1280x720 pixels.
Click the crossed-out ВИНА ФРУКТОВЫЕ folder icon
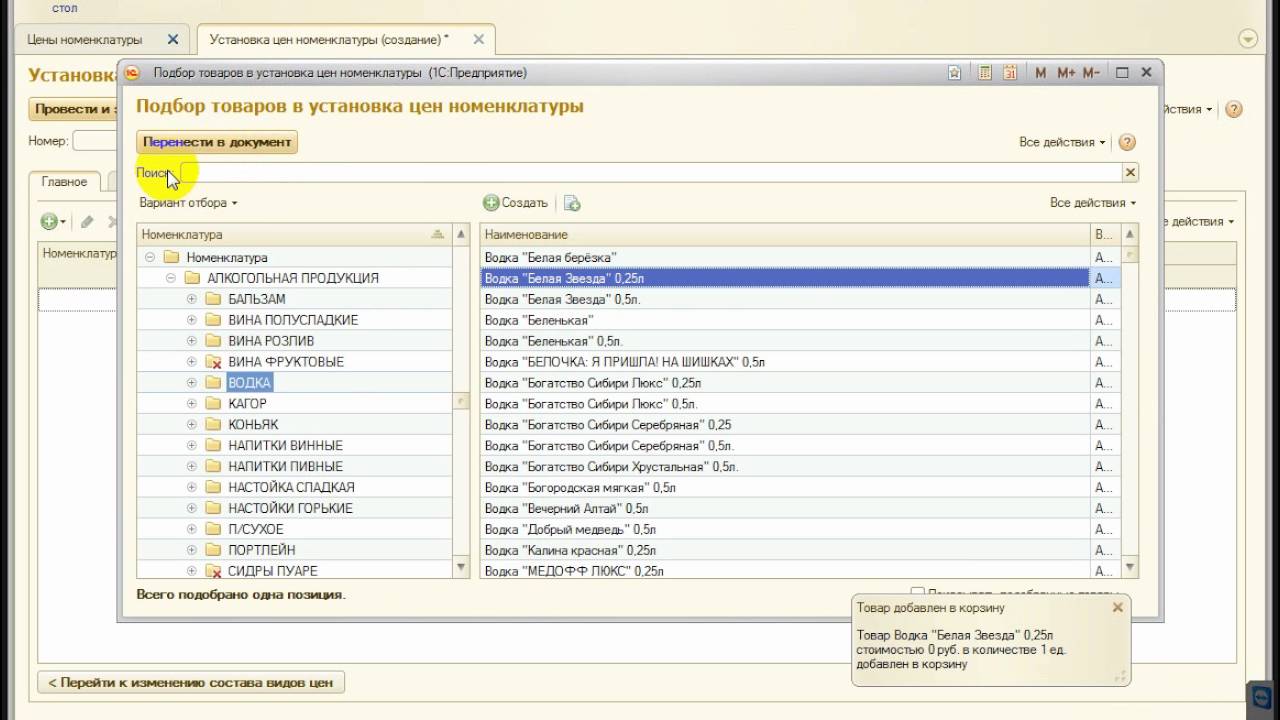pyautogui.click(x=213, y=362)
